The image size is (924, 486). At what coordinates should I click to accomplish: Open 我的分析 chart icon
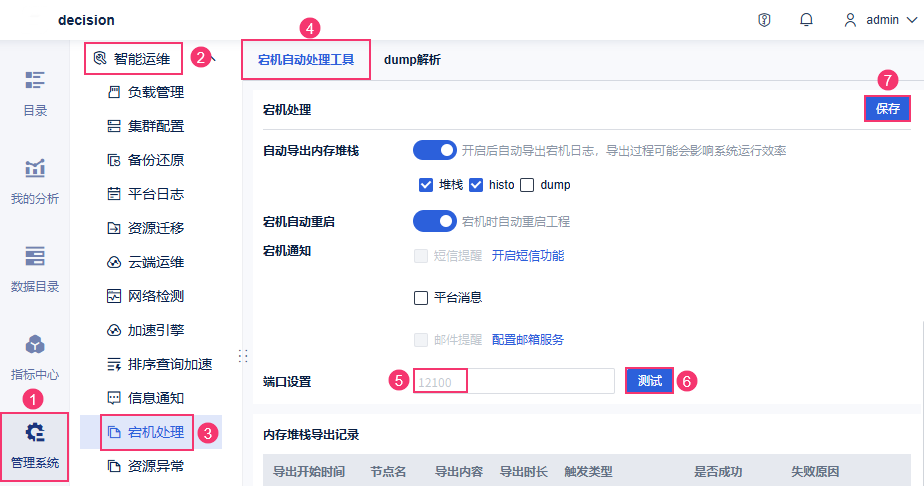click(x=35, y=168)
